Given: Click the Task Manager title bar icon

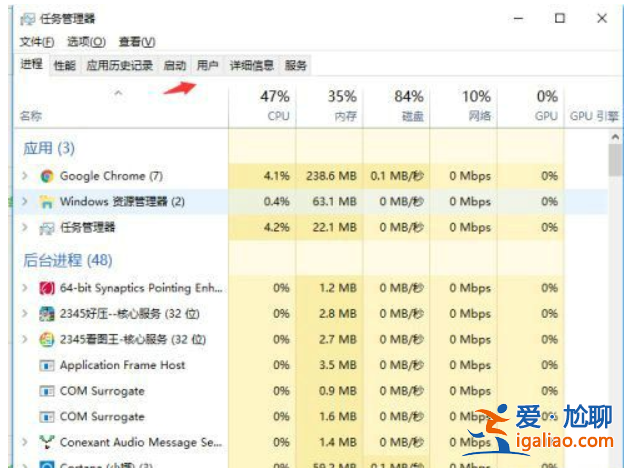Looking at the screenshot, I should click(28, 19).
